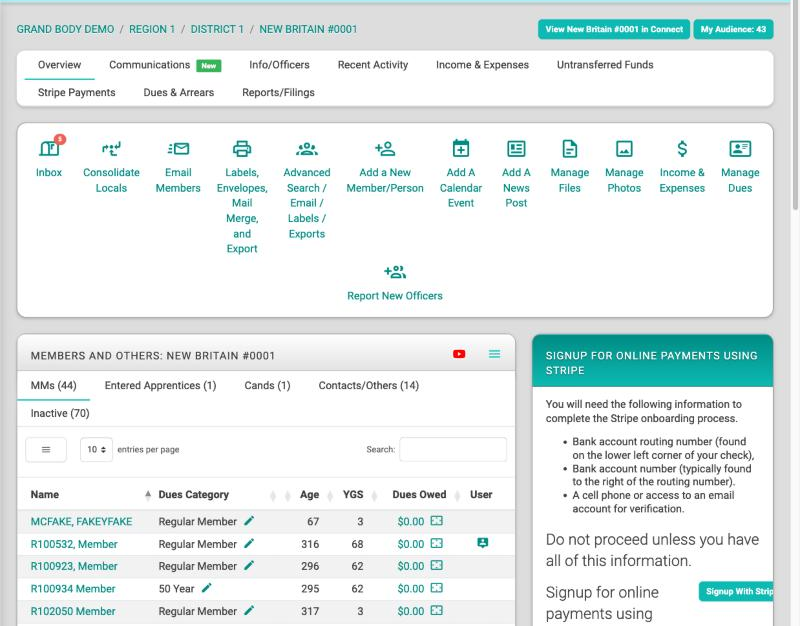Screen dimensions: 800x626
Task: Open YouTube video icon in Members panel
Action: pos(459,354)
